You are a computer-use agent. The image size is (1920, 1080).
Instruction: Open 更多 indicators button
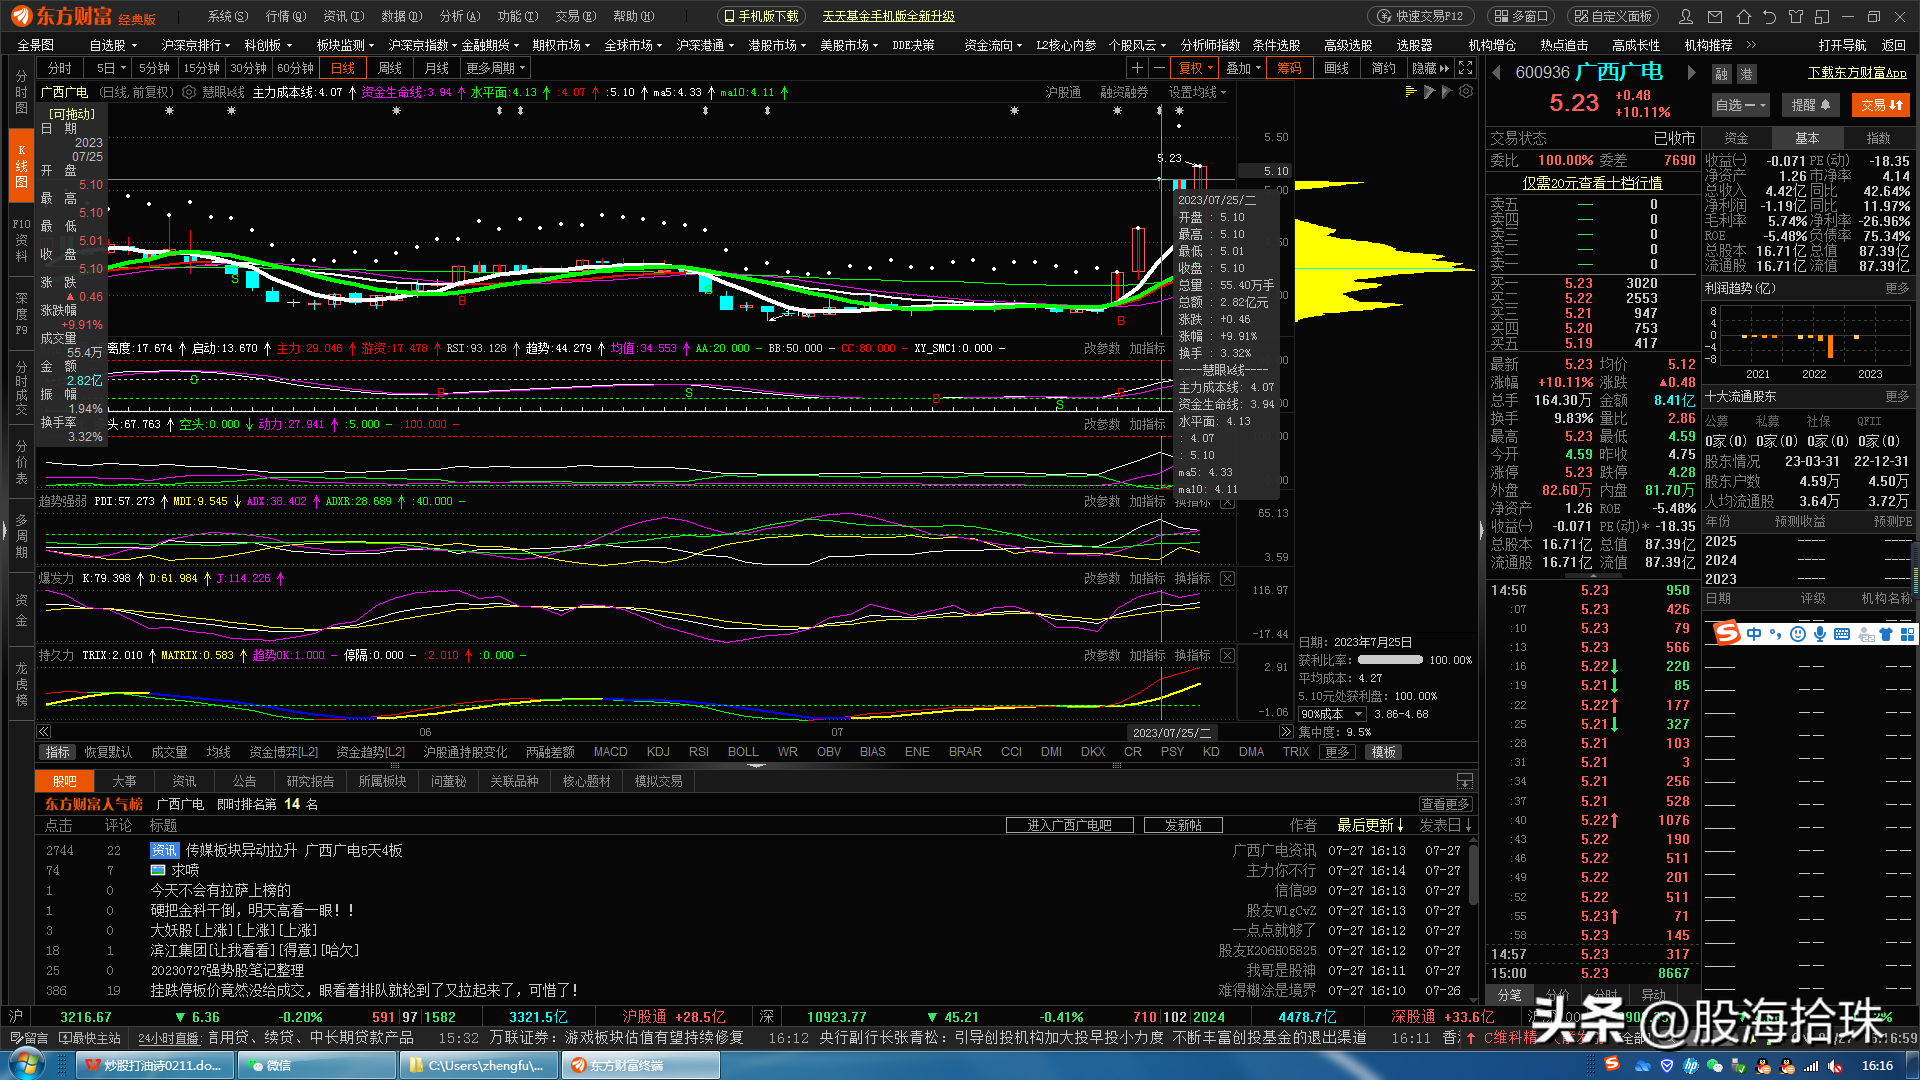(1337, 752)
